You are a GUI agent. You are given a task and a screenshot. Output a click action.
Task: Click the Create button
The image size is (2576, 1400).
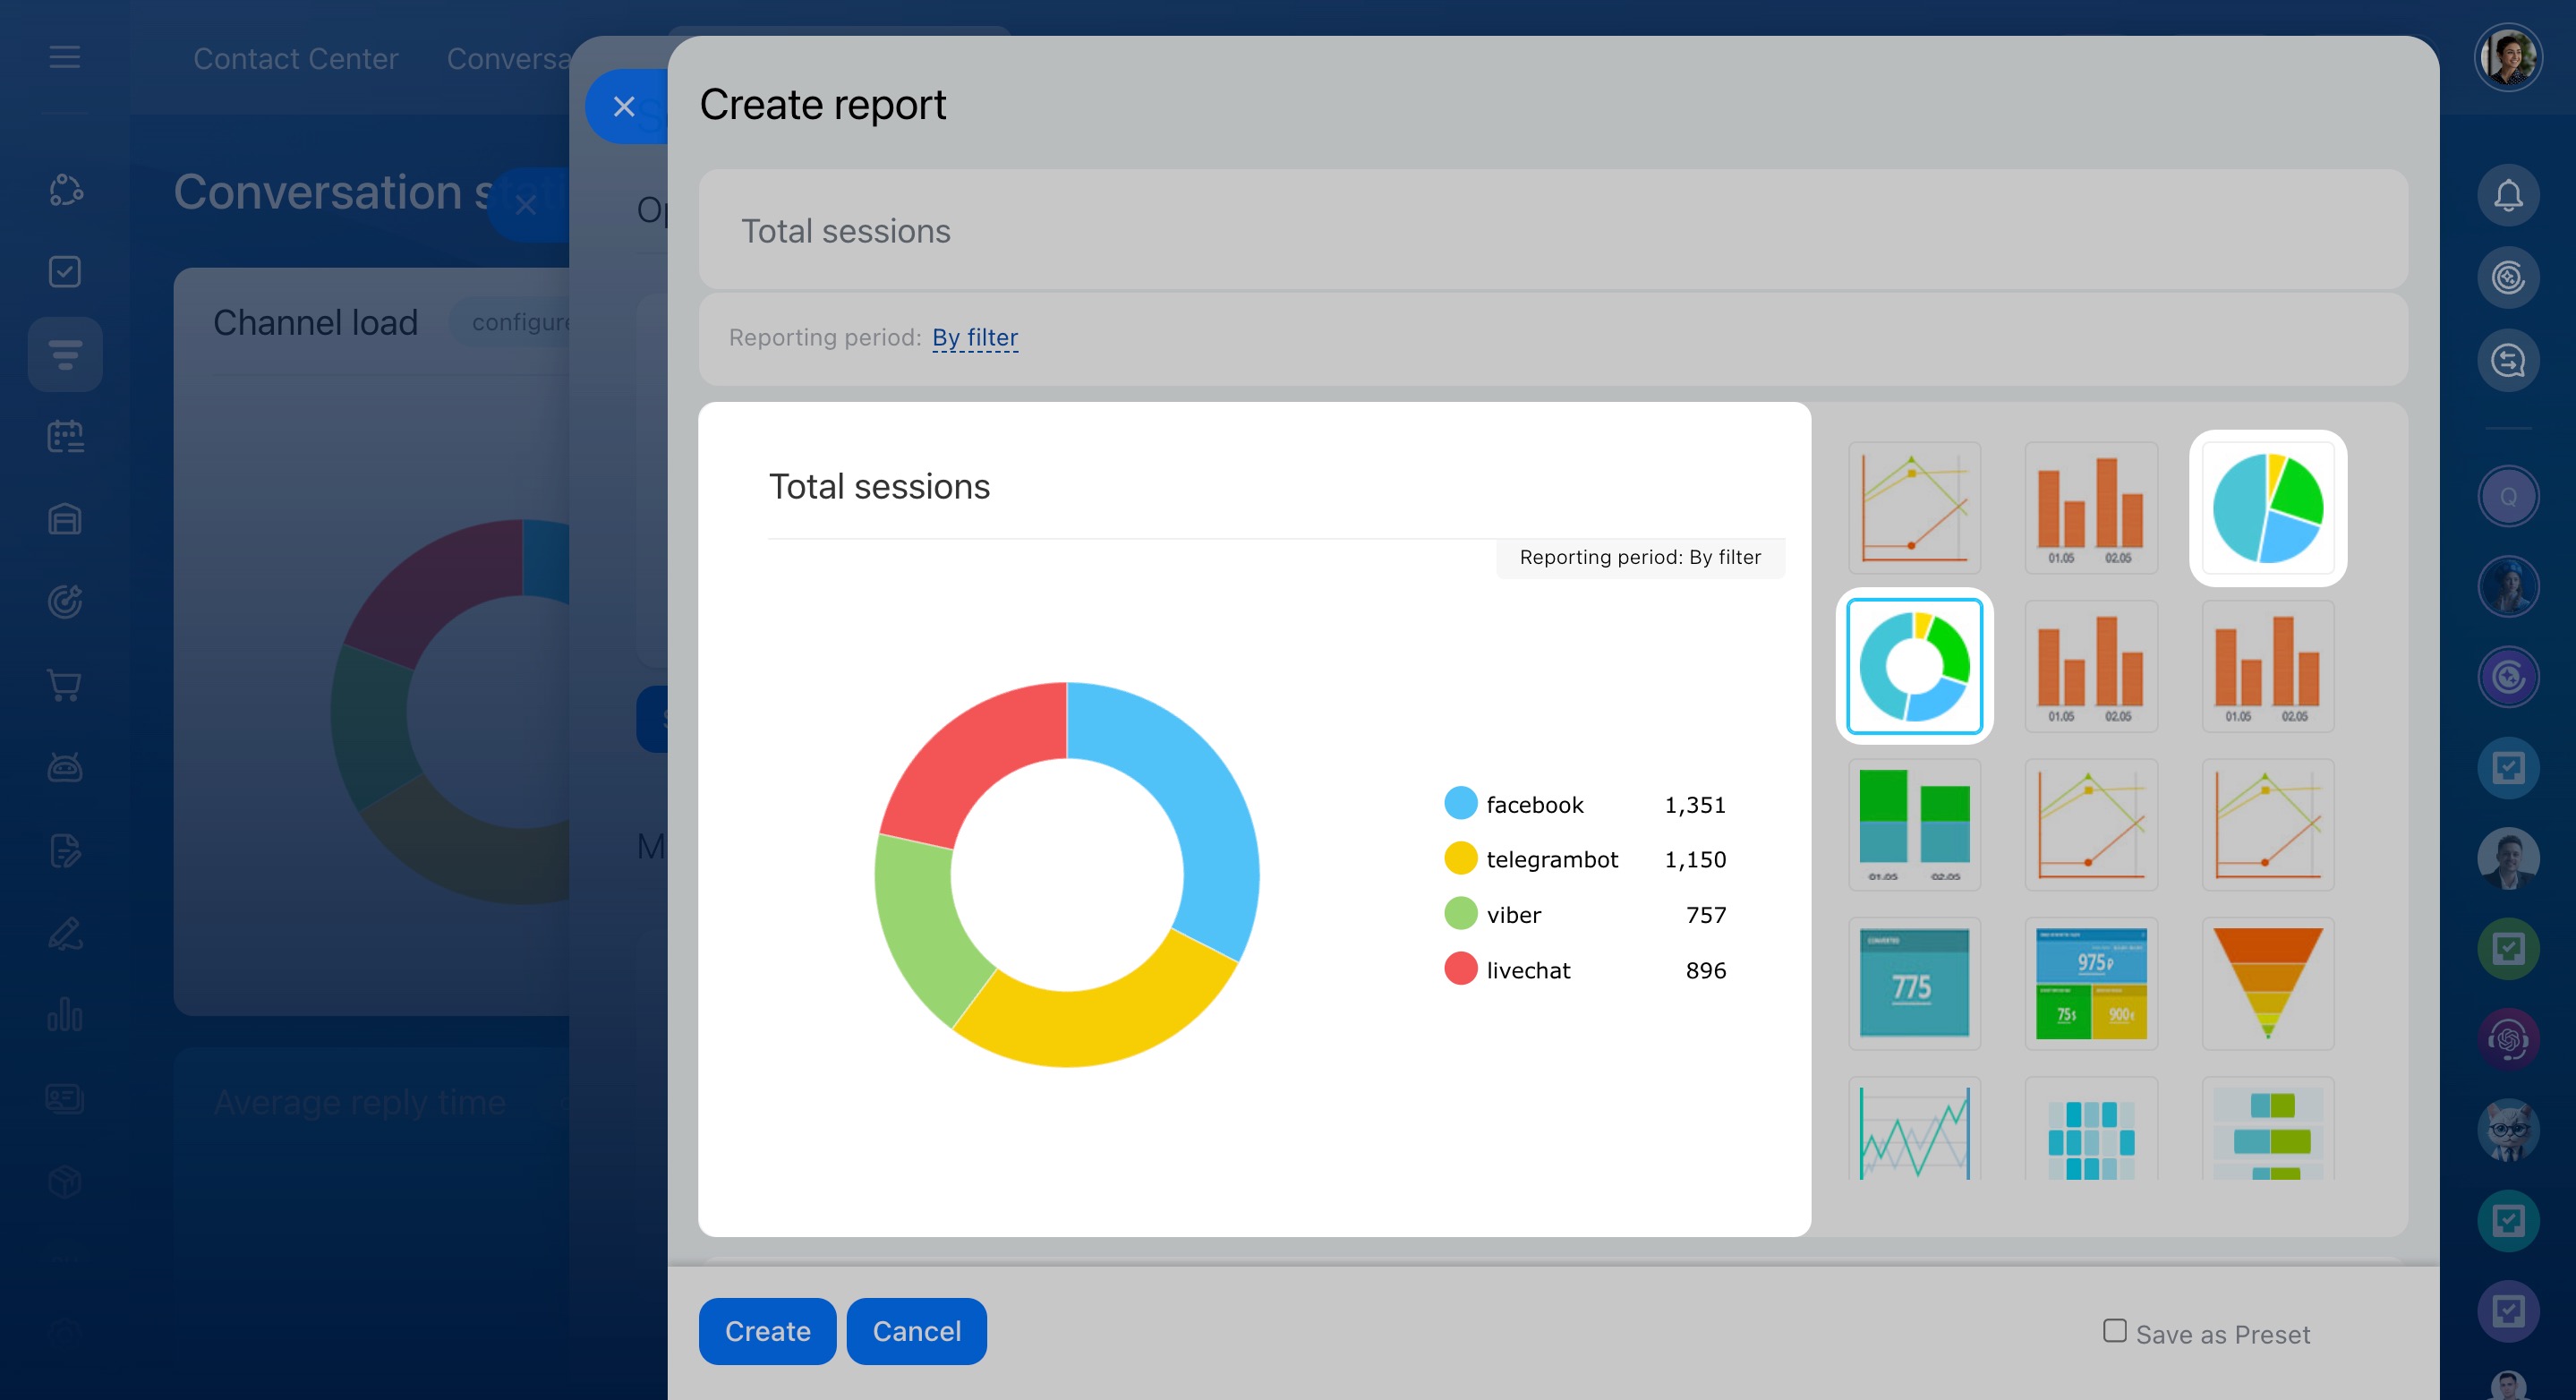[767, 1331]
